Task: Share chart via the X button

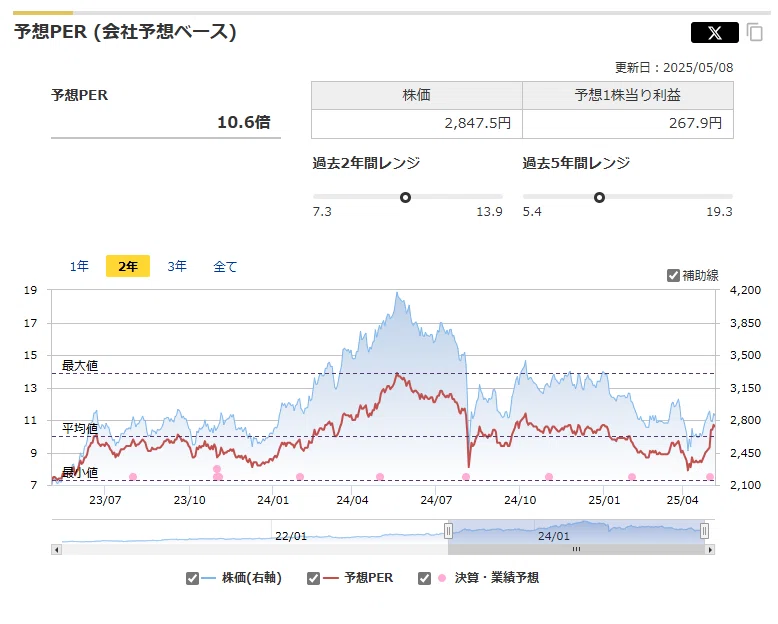Action: [714, 33]
